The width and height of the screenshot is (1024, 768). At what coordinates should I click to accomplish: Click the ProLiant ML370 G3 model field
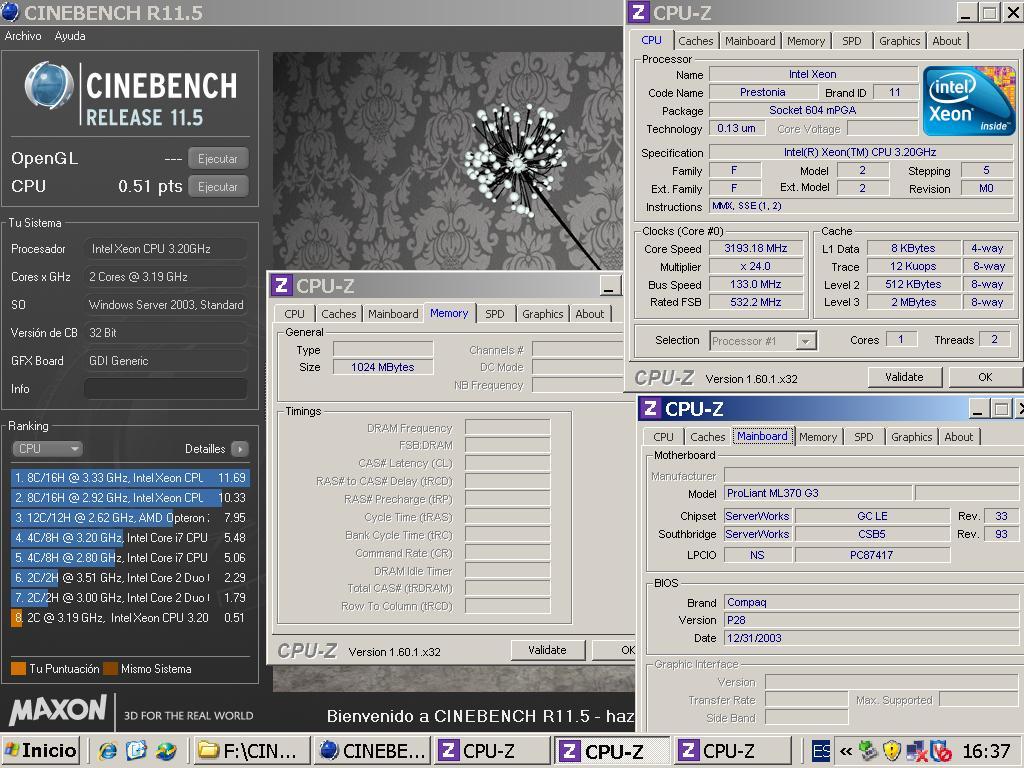coord(818,493)
